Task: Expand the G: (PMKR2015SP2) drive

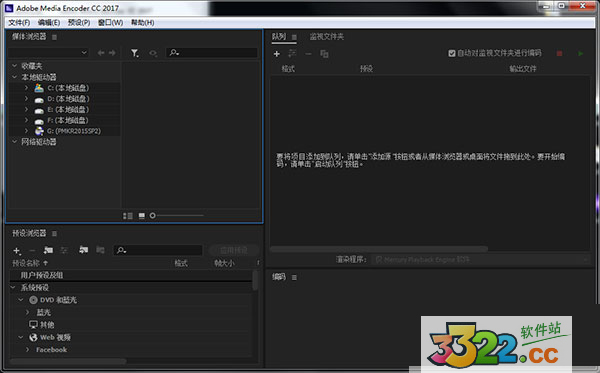Action: pyautogui.click(x=26, y=131)
